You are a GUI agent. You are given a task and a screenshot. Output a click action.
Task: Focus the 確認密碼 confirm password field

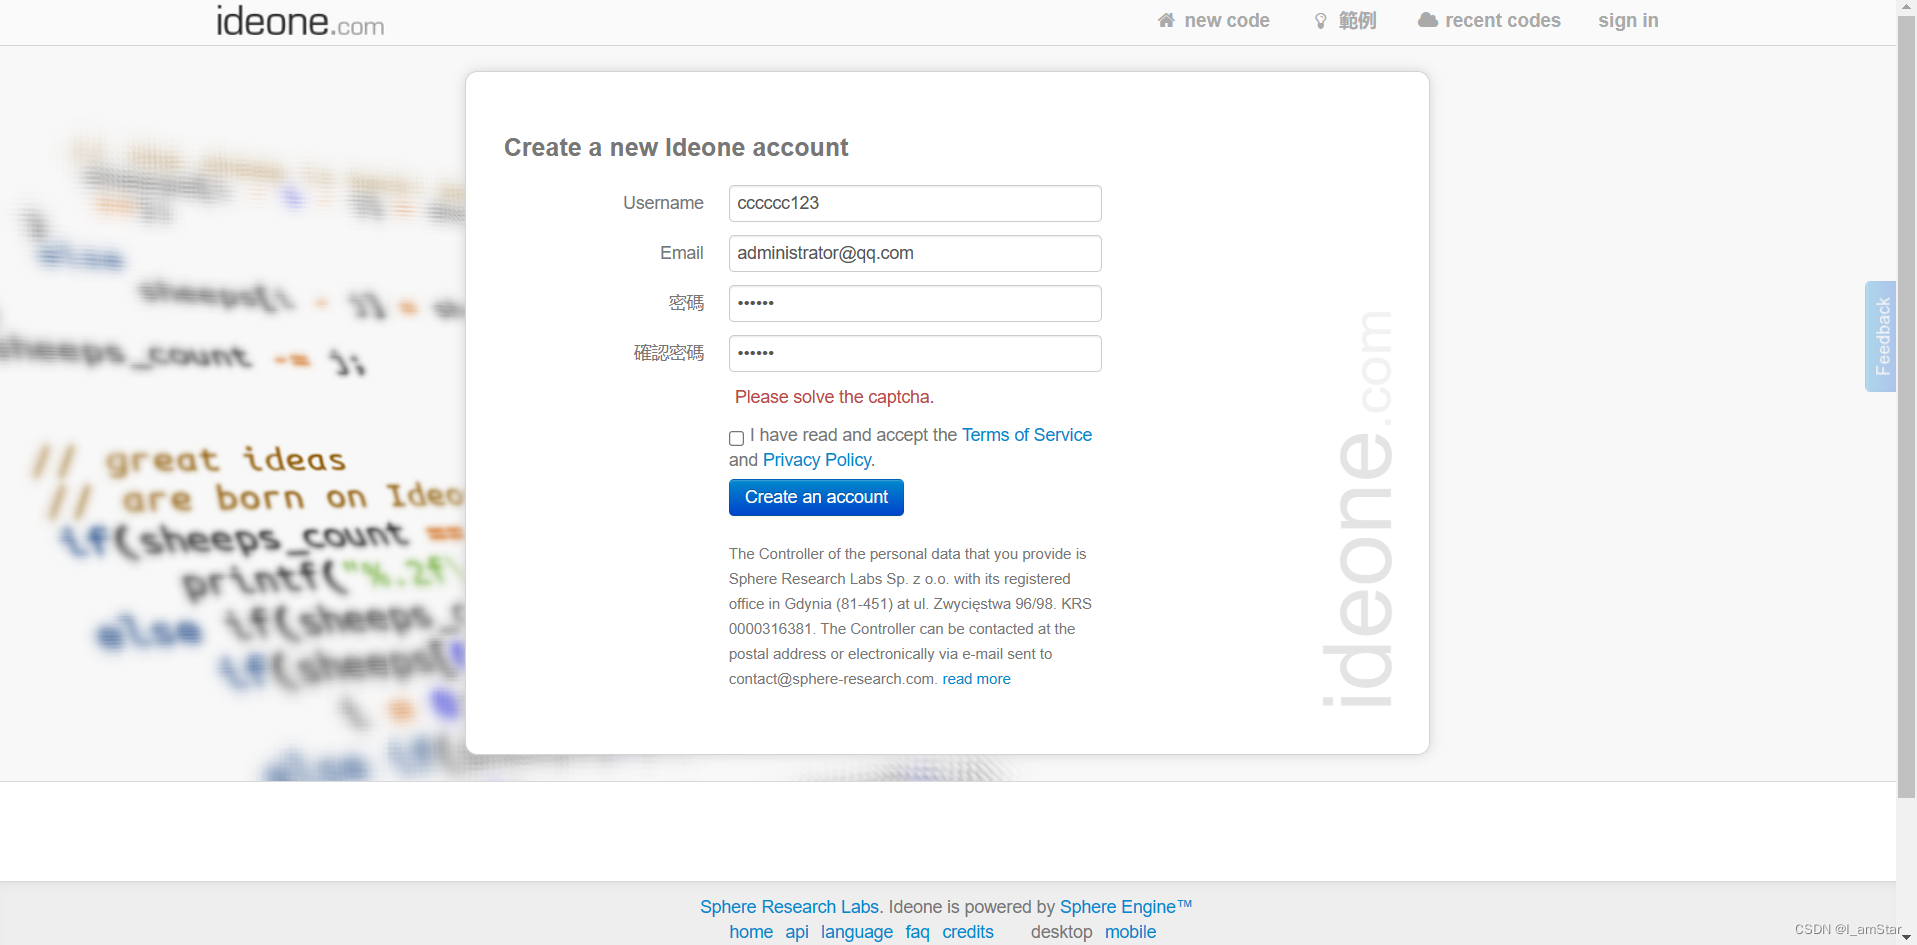point(915,353)
